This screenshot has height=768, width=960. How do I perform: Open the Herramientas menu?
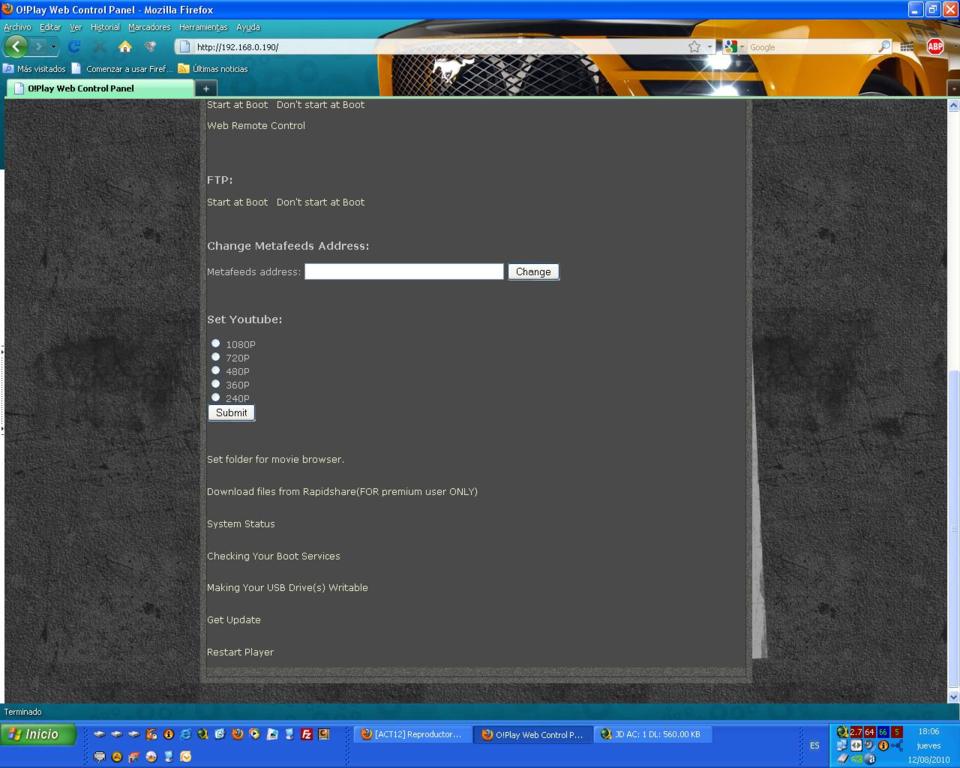click(x=203, y=27)
